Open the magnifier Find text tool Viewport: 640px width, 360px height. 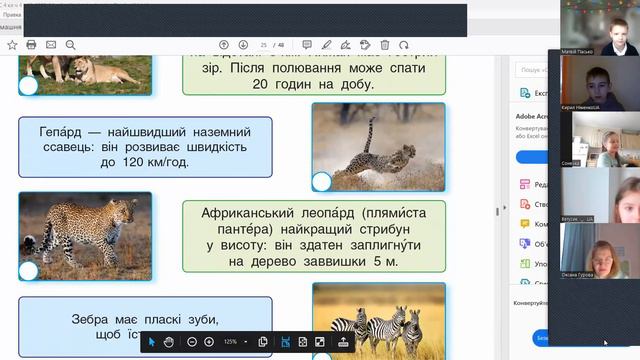point(71,45)
